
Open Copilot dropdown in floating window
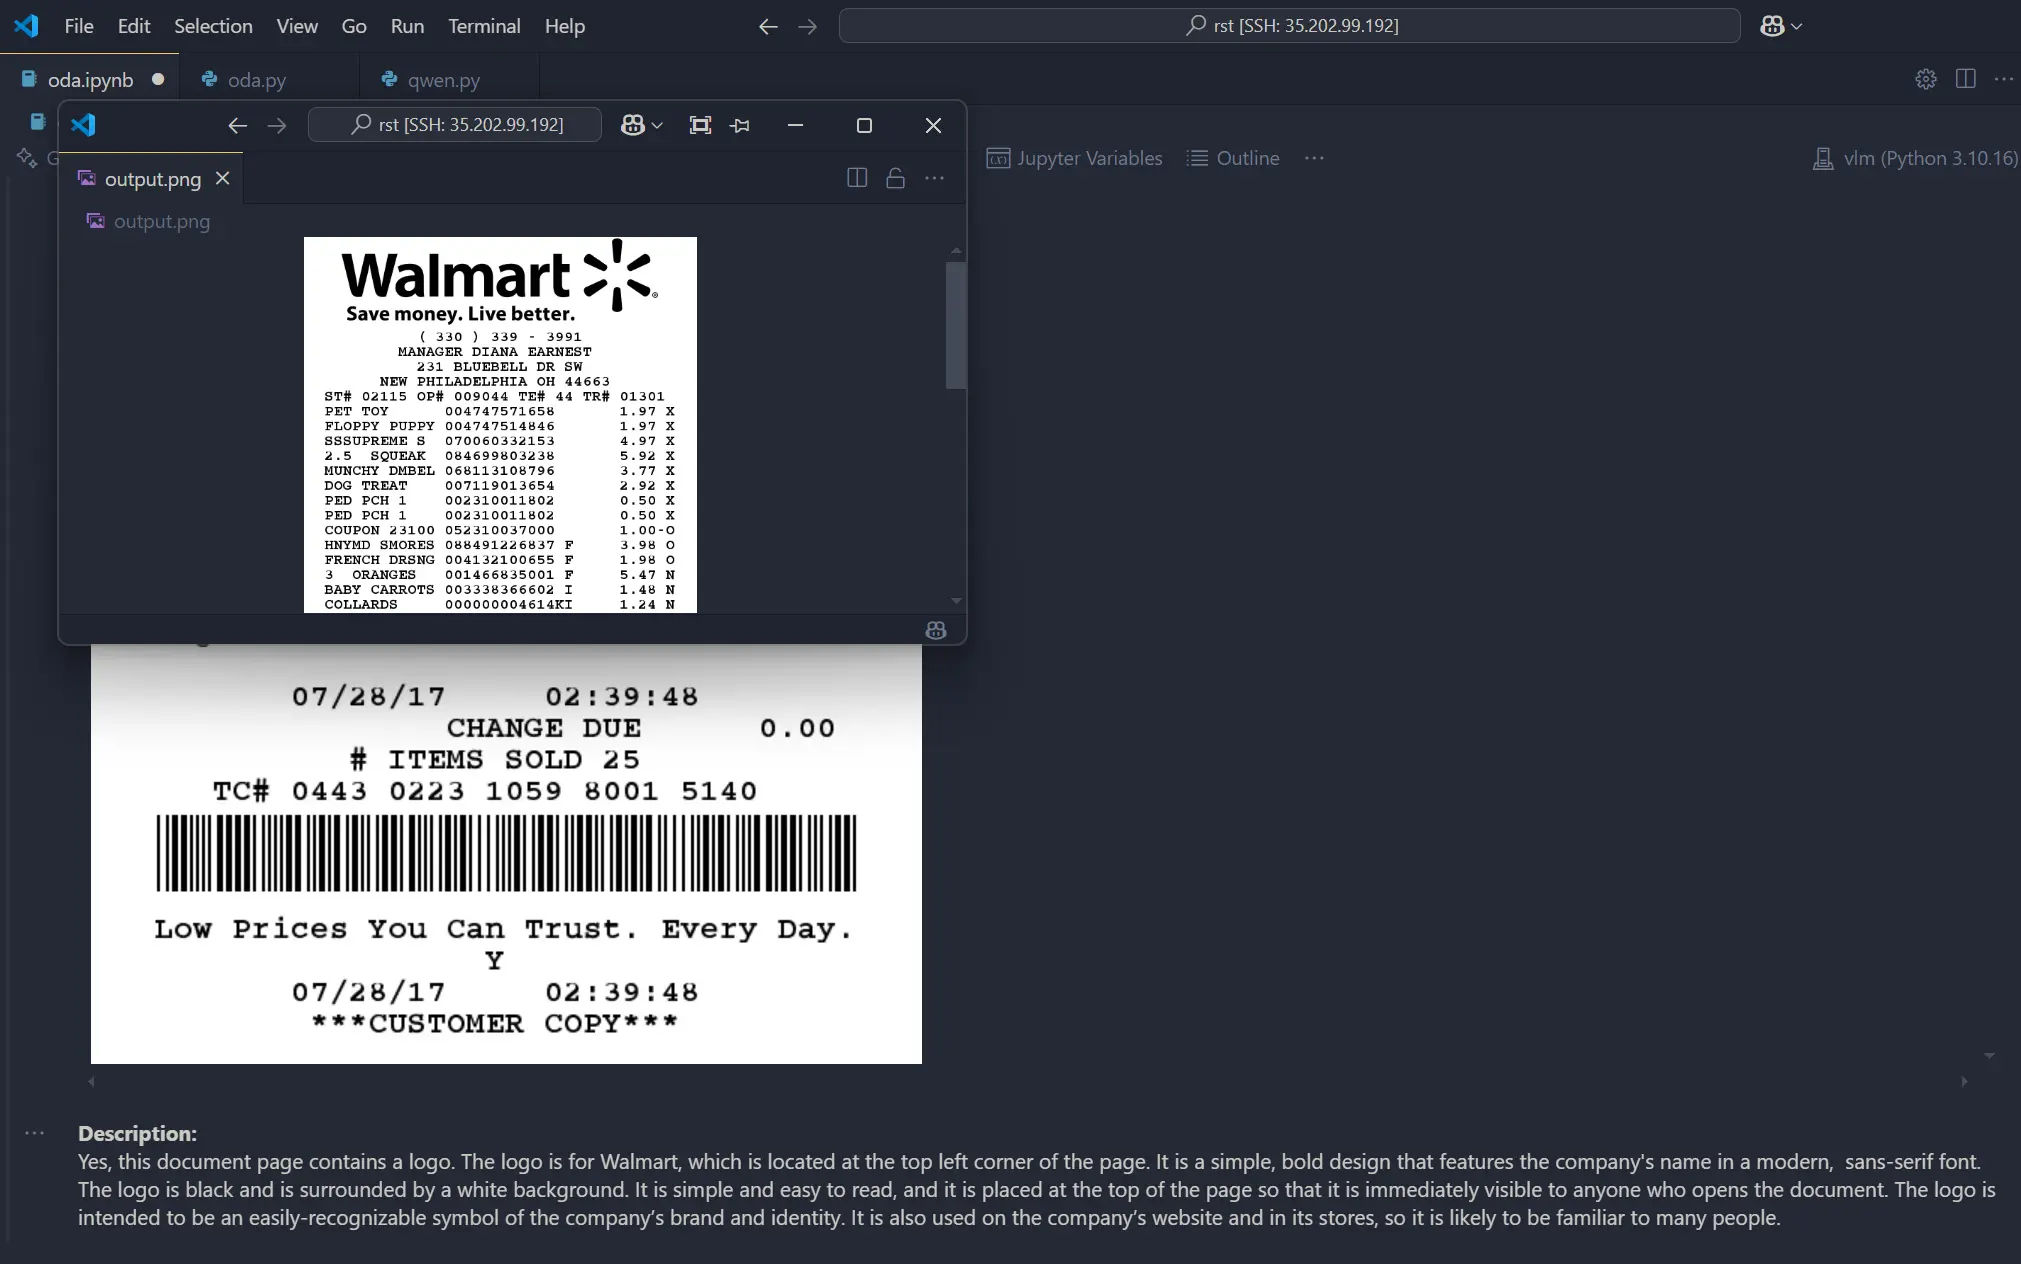[642, 125]
